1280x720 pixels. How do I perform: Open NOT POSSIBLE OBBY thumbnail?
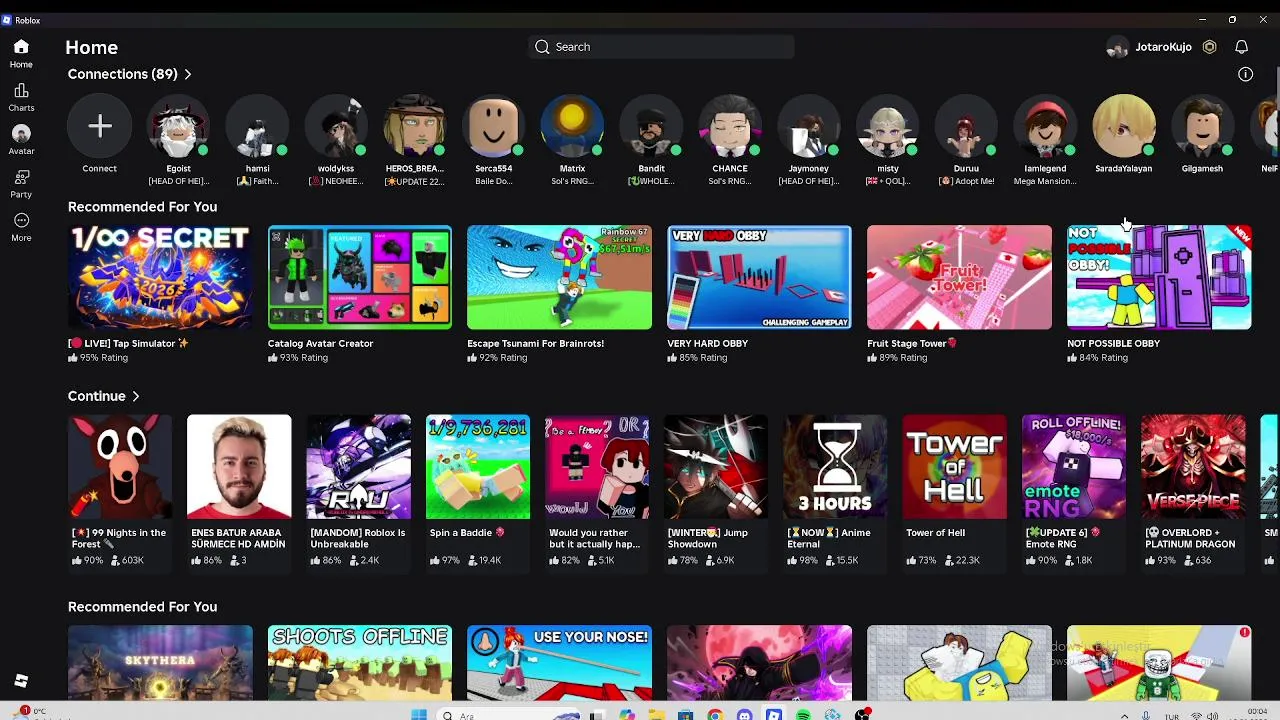[x=1159, y=277]
